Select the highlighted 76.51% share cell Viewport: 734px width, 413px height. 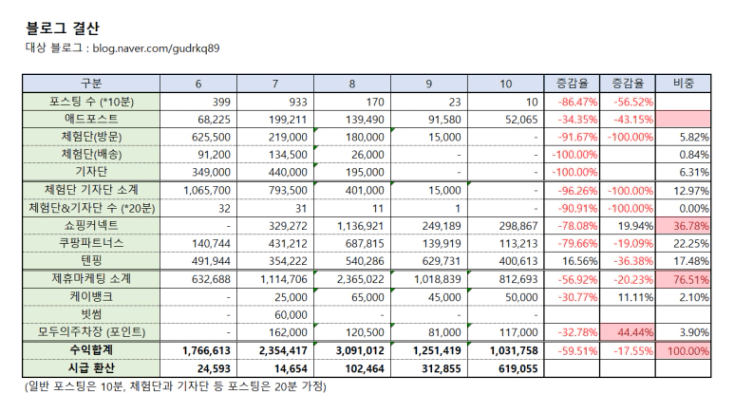(x=683, y=279)
